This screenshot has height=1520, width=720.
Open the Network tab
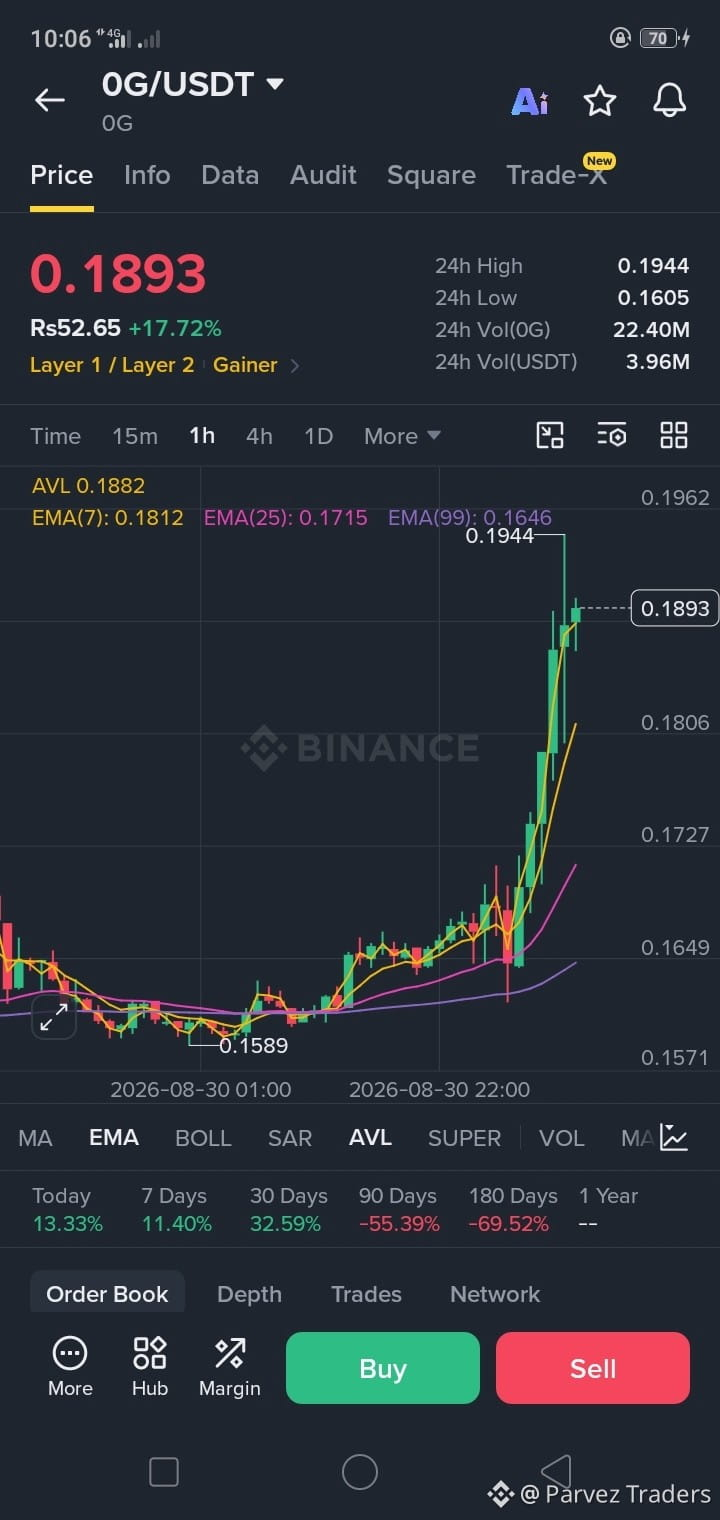[495, 1294]
